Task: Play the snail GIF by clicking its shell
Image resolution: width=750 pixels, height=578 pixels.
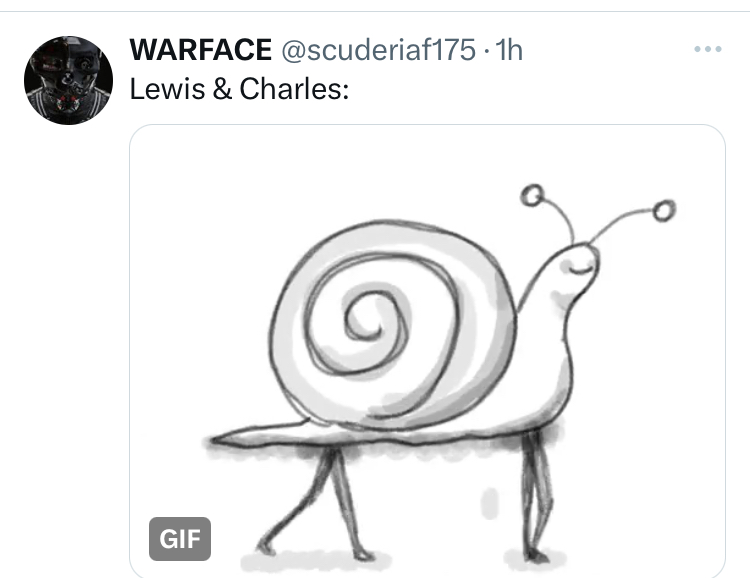Action: 392,325
